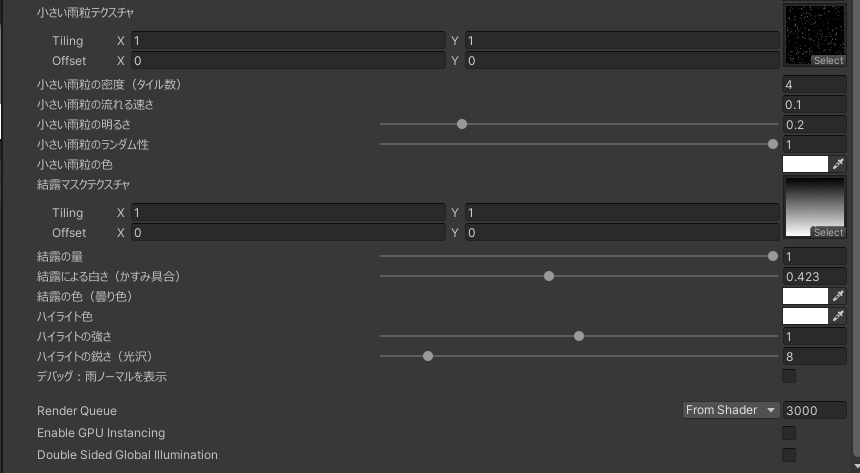
Task: Click 小さい雨粒の密度 value field
Action: point(814,85)
